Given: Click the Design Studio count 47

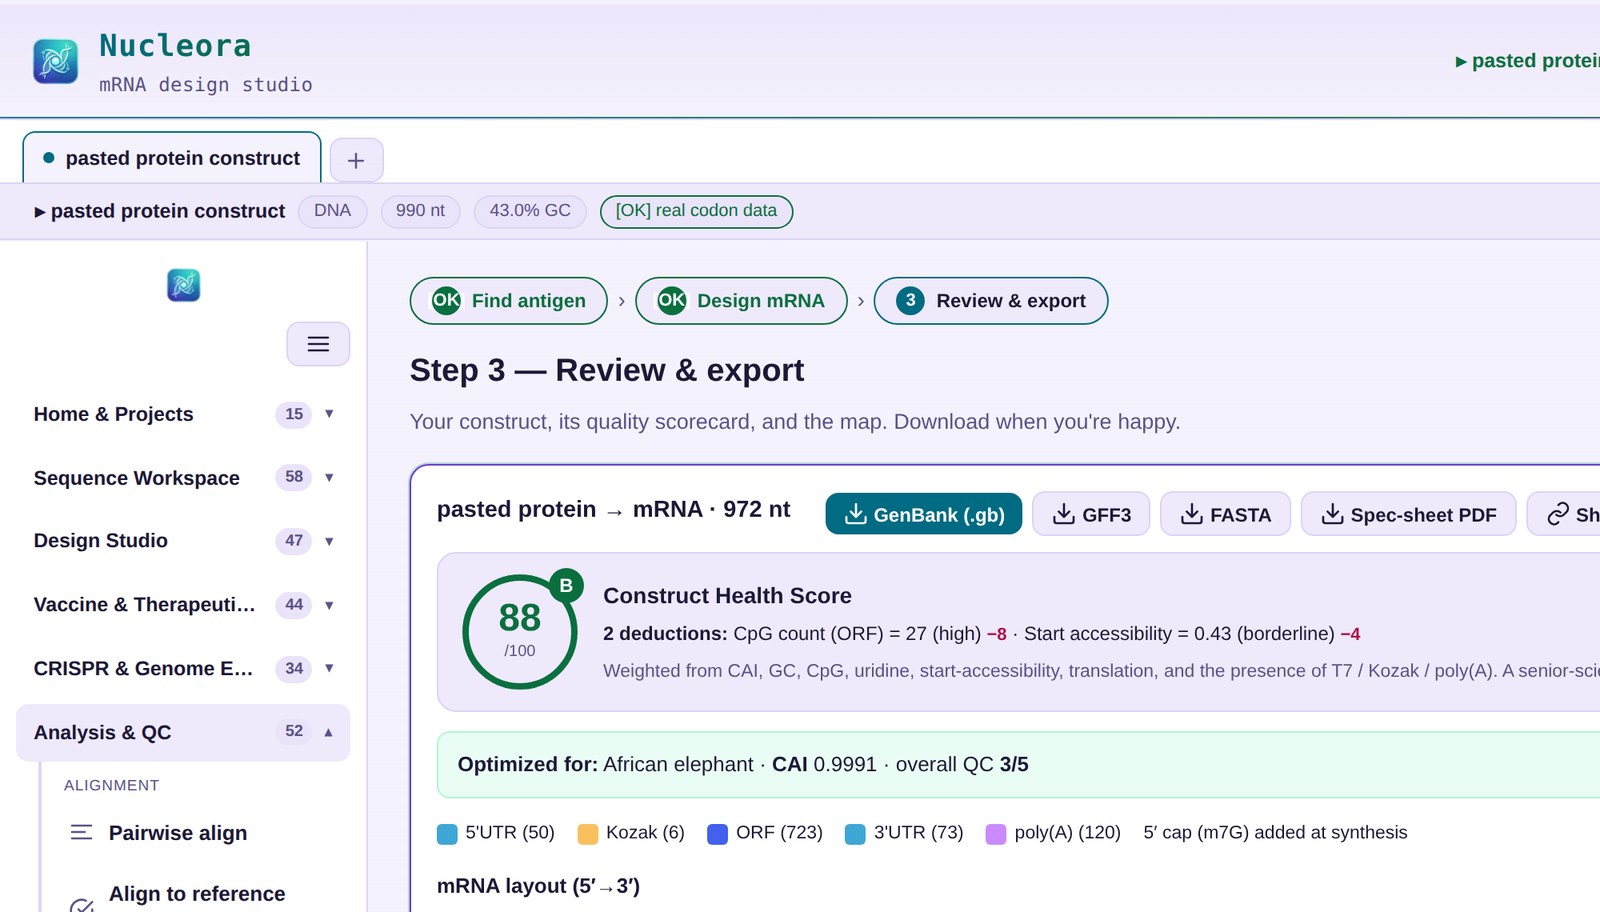Looking at the screenshot, I should [294, 541].
